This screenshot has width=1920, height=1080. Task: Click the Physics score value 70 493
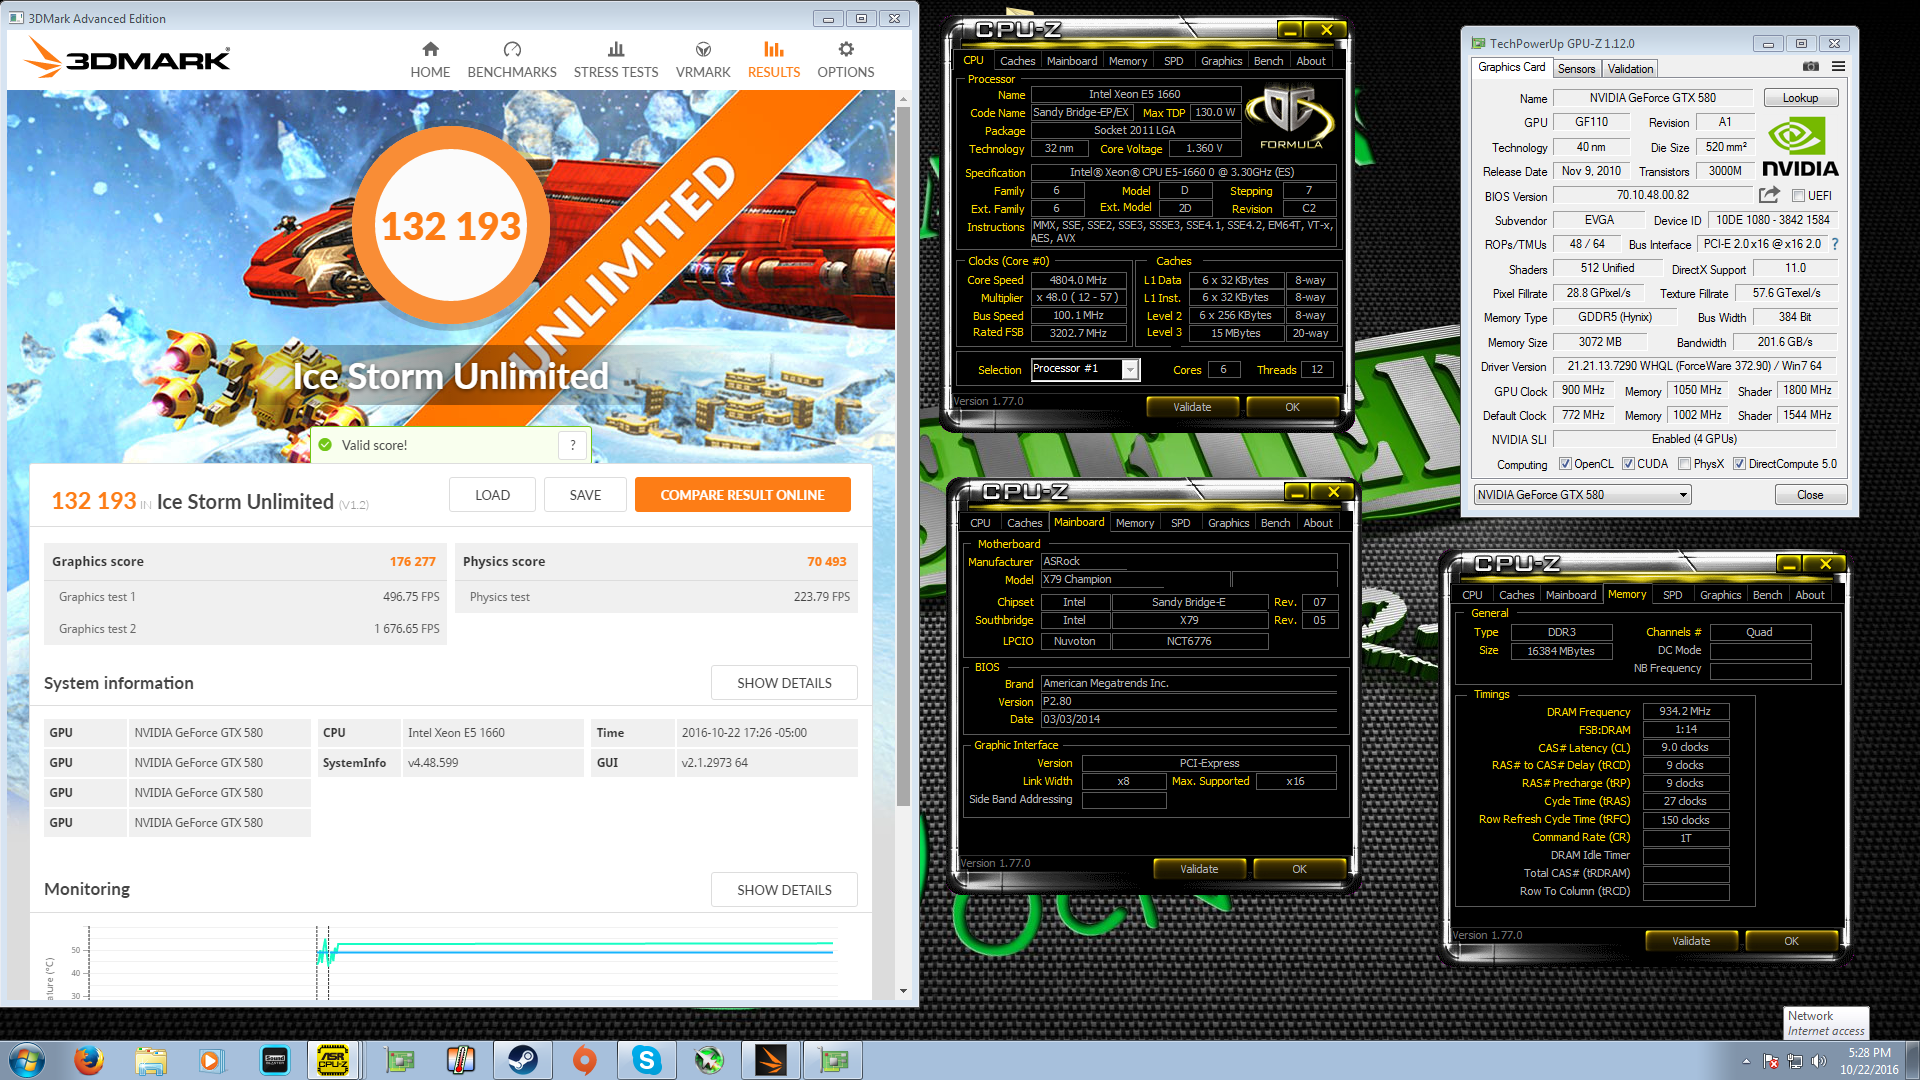click(827, 562)
